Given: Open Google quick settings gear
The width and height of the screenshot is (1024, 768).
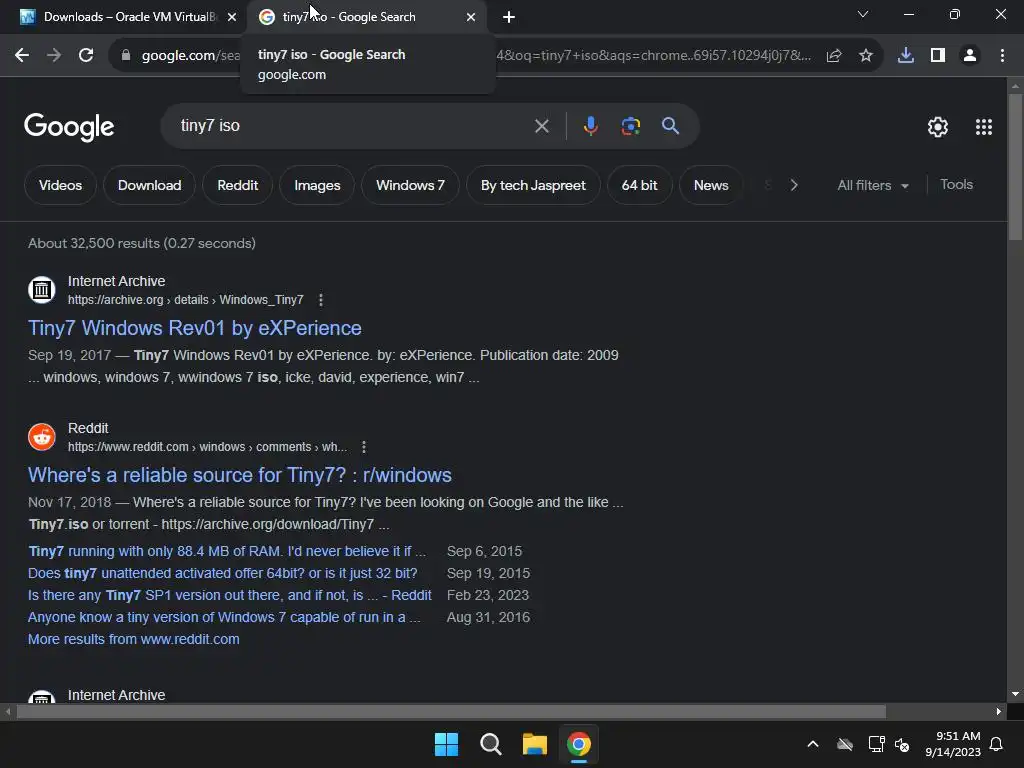Looking at the screenshot, I should pyautogui.click(x=938, y=127).
